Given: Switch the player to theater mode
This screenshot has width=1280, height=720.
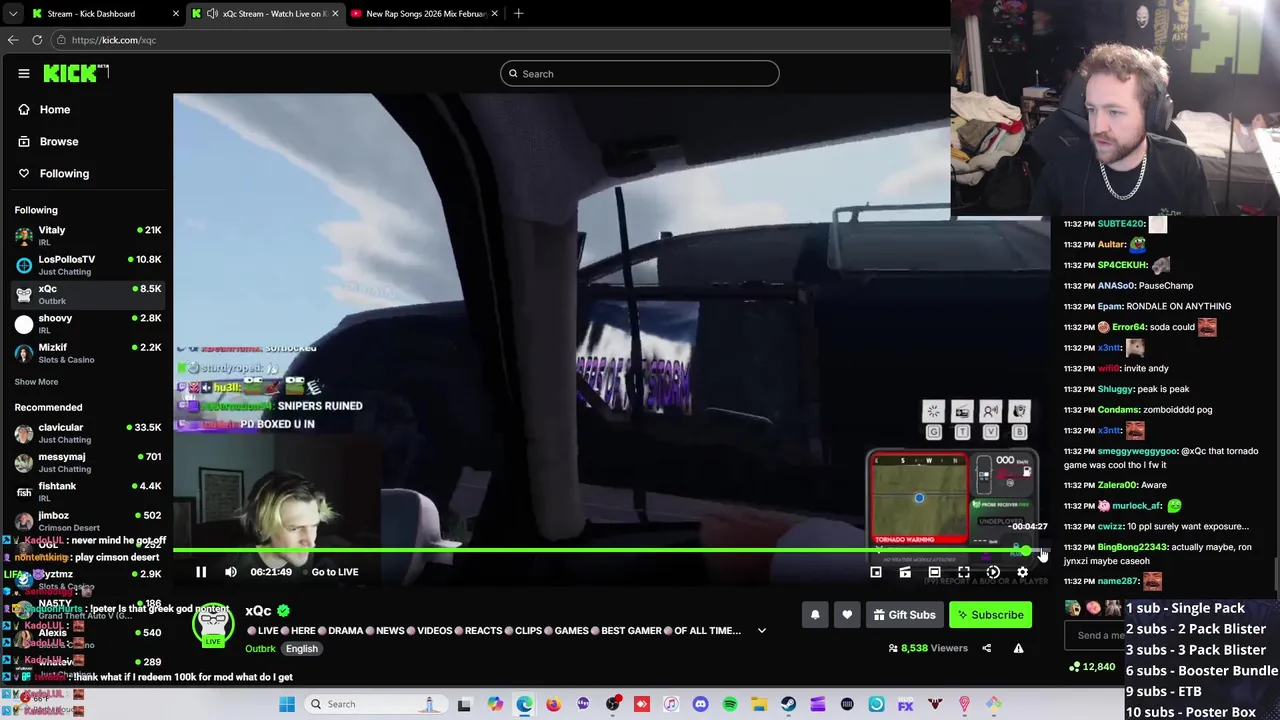Looking at the screenshot, I should coord(934,572).
